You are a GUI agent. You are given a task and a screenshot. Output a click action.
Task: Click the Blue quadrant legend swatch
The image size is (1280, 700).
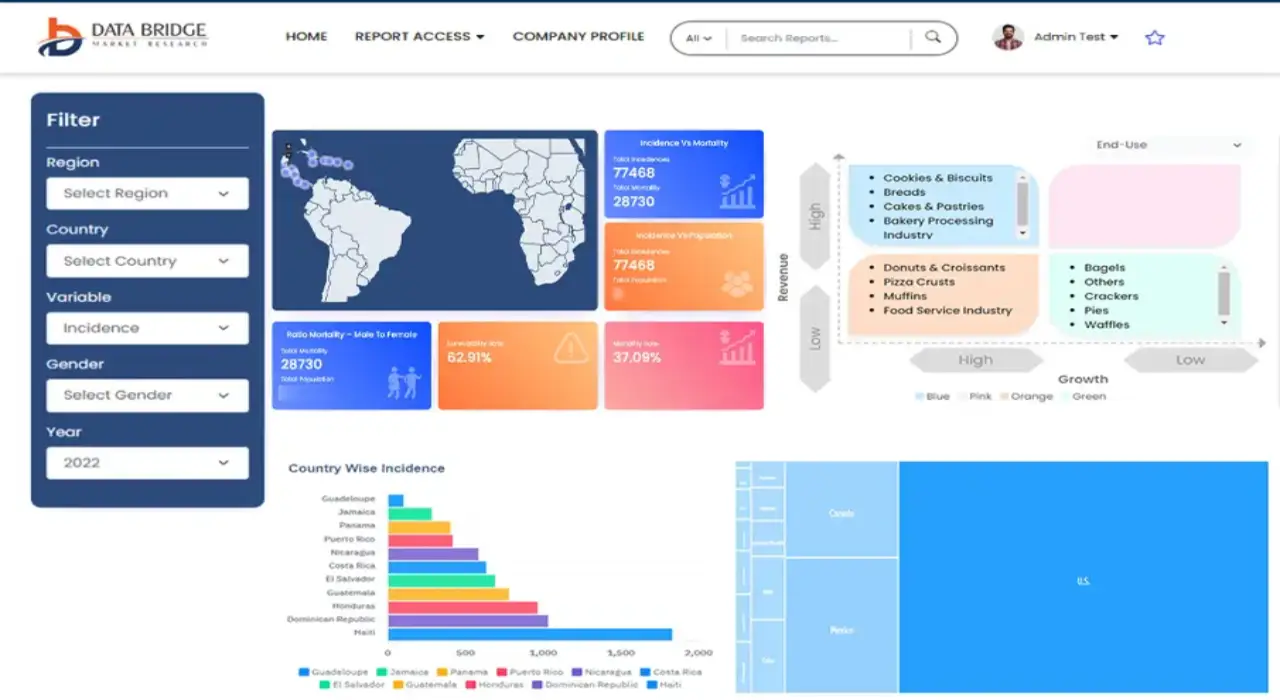(x=920, y=397)
